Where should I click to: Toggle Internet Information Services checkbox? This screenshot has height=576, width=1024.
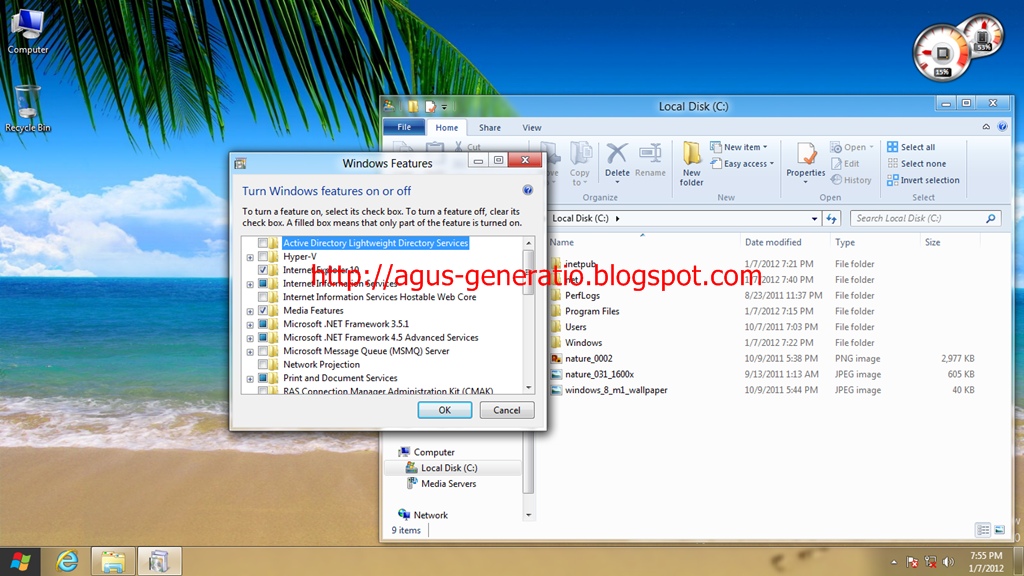coord(263,283)
